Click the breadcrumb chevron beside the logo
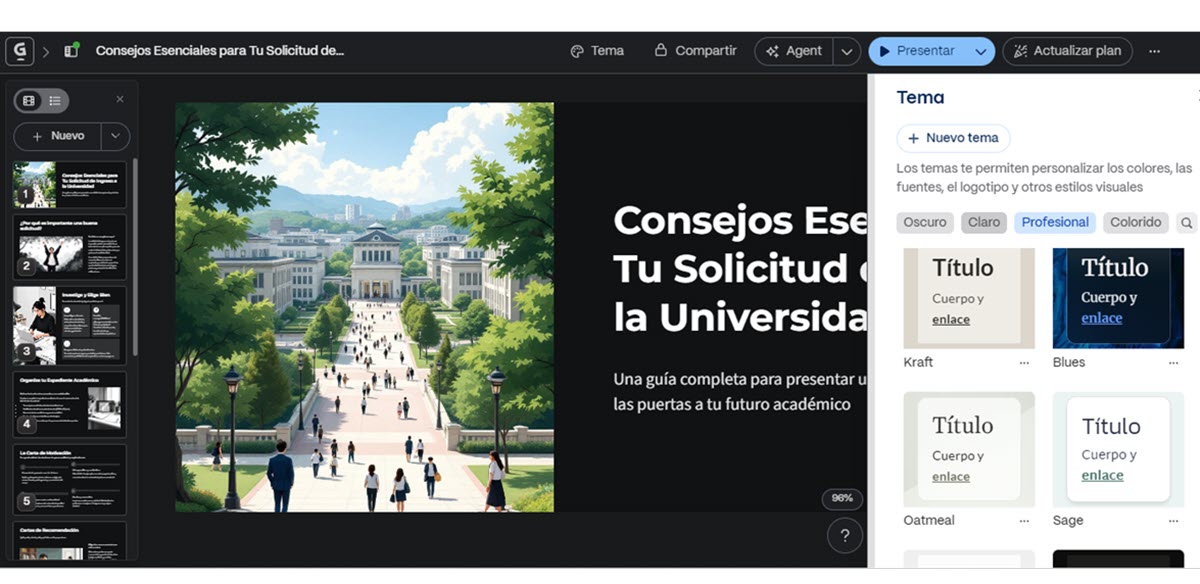Viewport: 1200px width, 584px height. click(x=46, y=51)
